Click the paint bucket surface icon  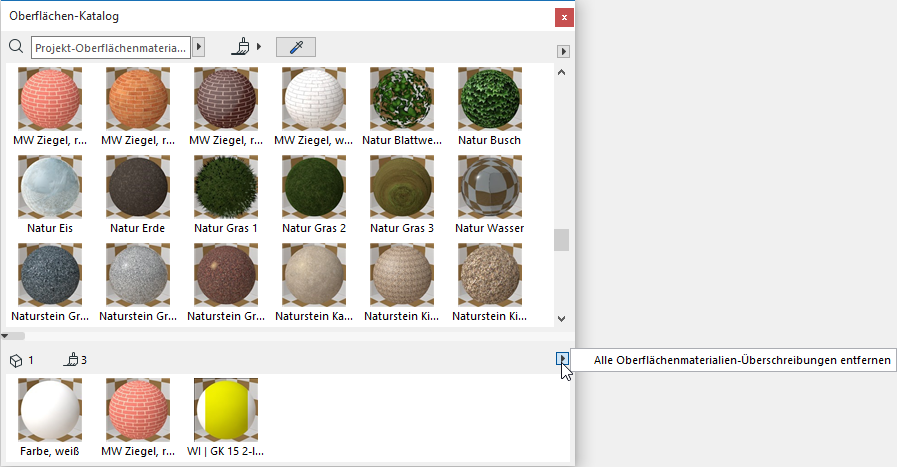pyautogui.click(x=241, y=47)
